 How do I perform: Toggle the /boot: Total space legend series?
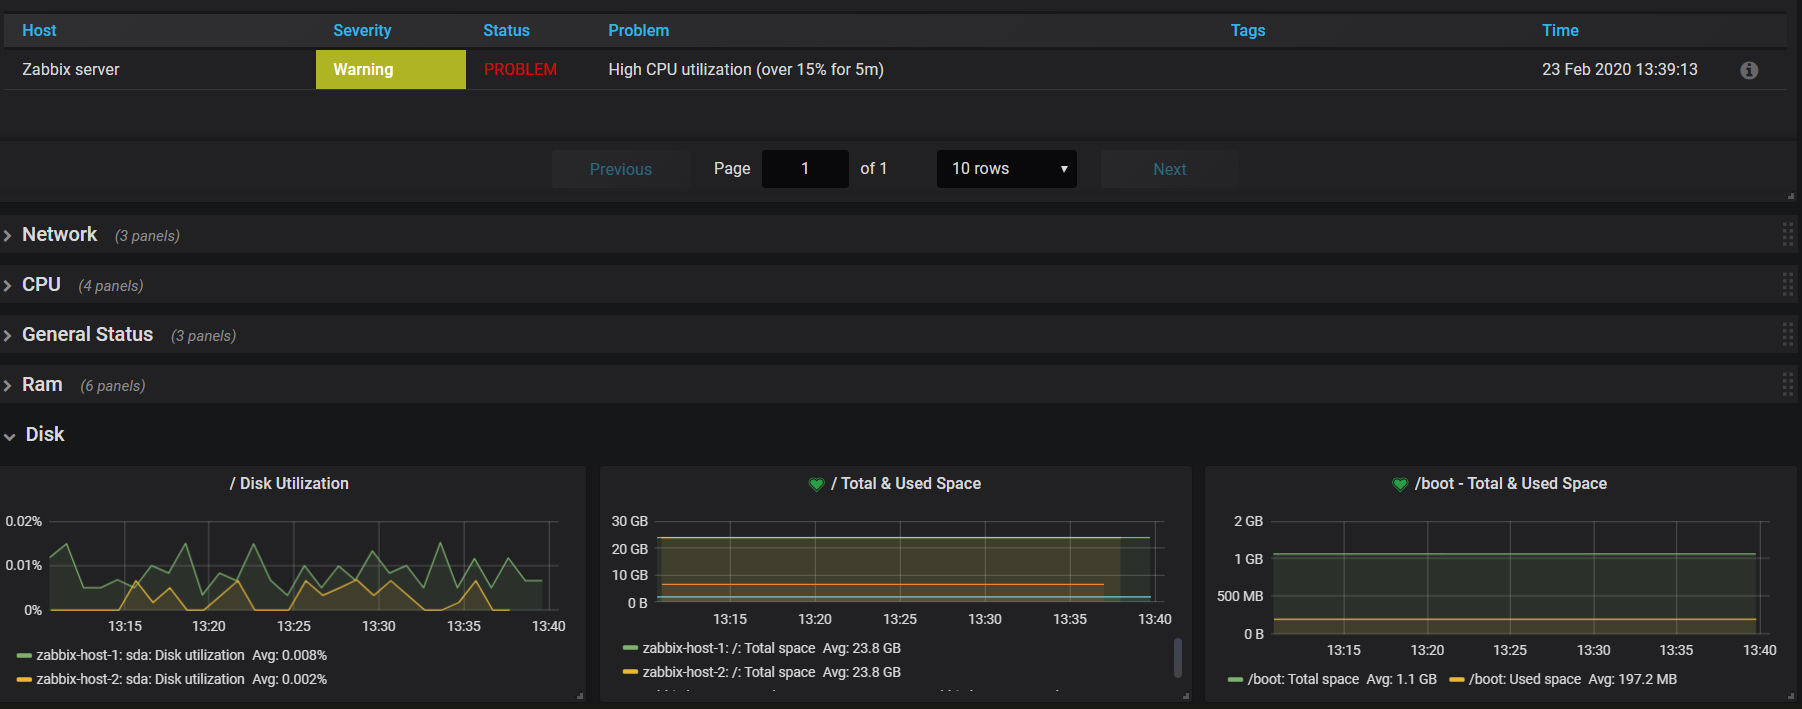click(x=1303, y=679)
